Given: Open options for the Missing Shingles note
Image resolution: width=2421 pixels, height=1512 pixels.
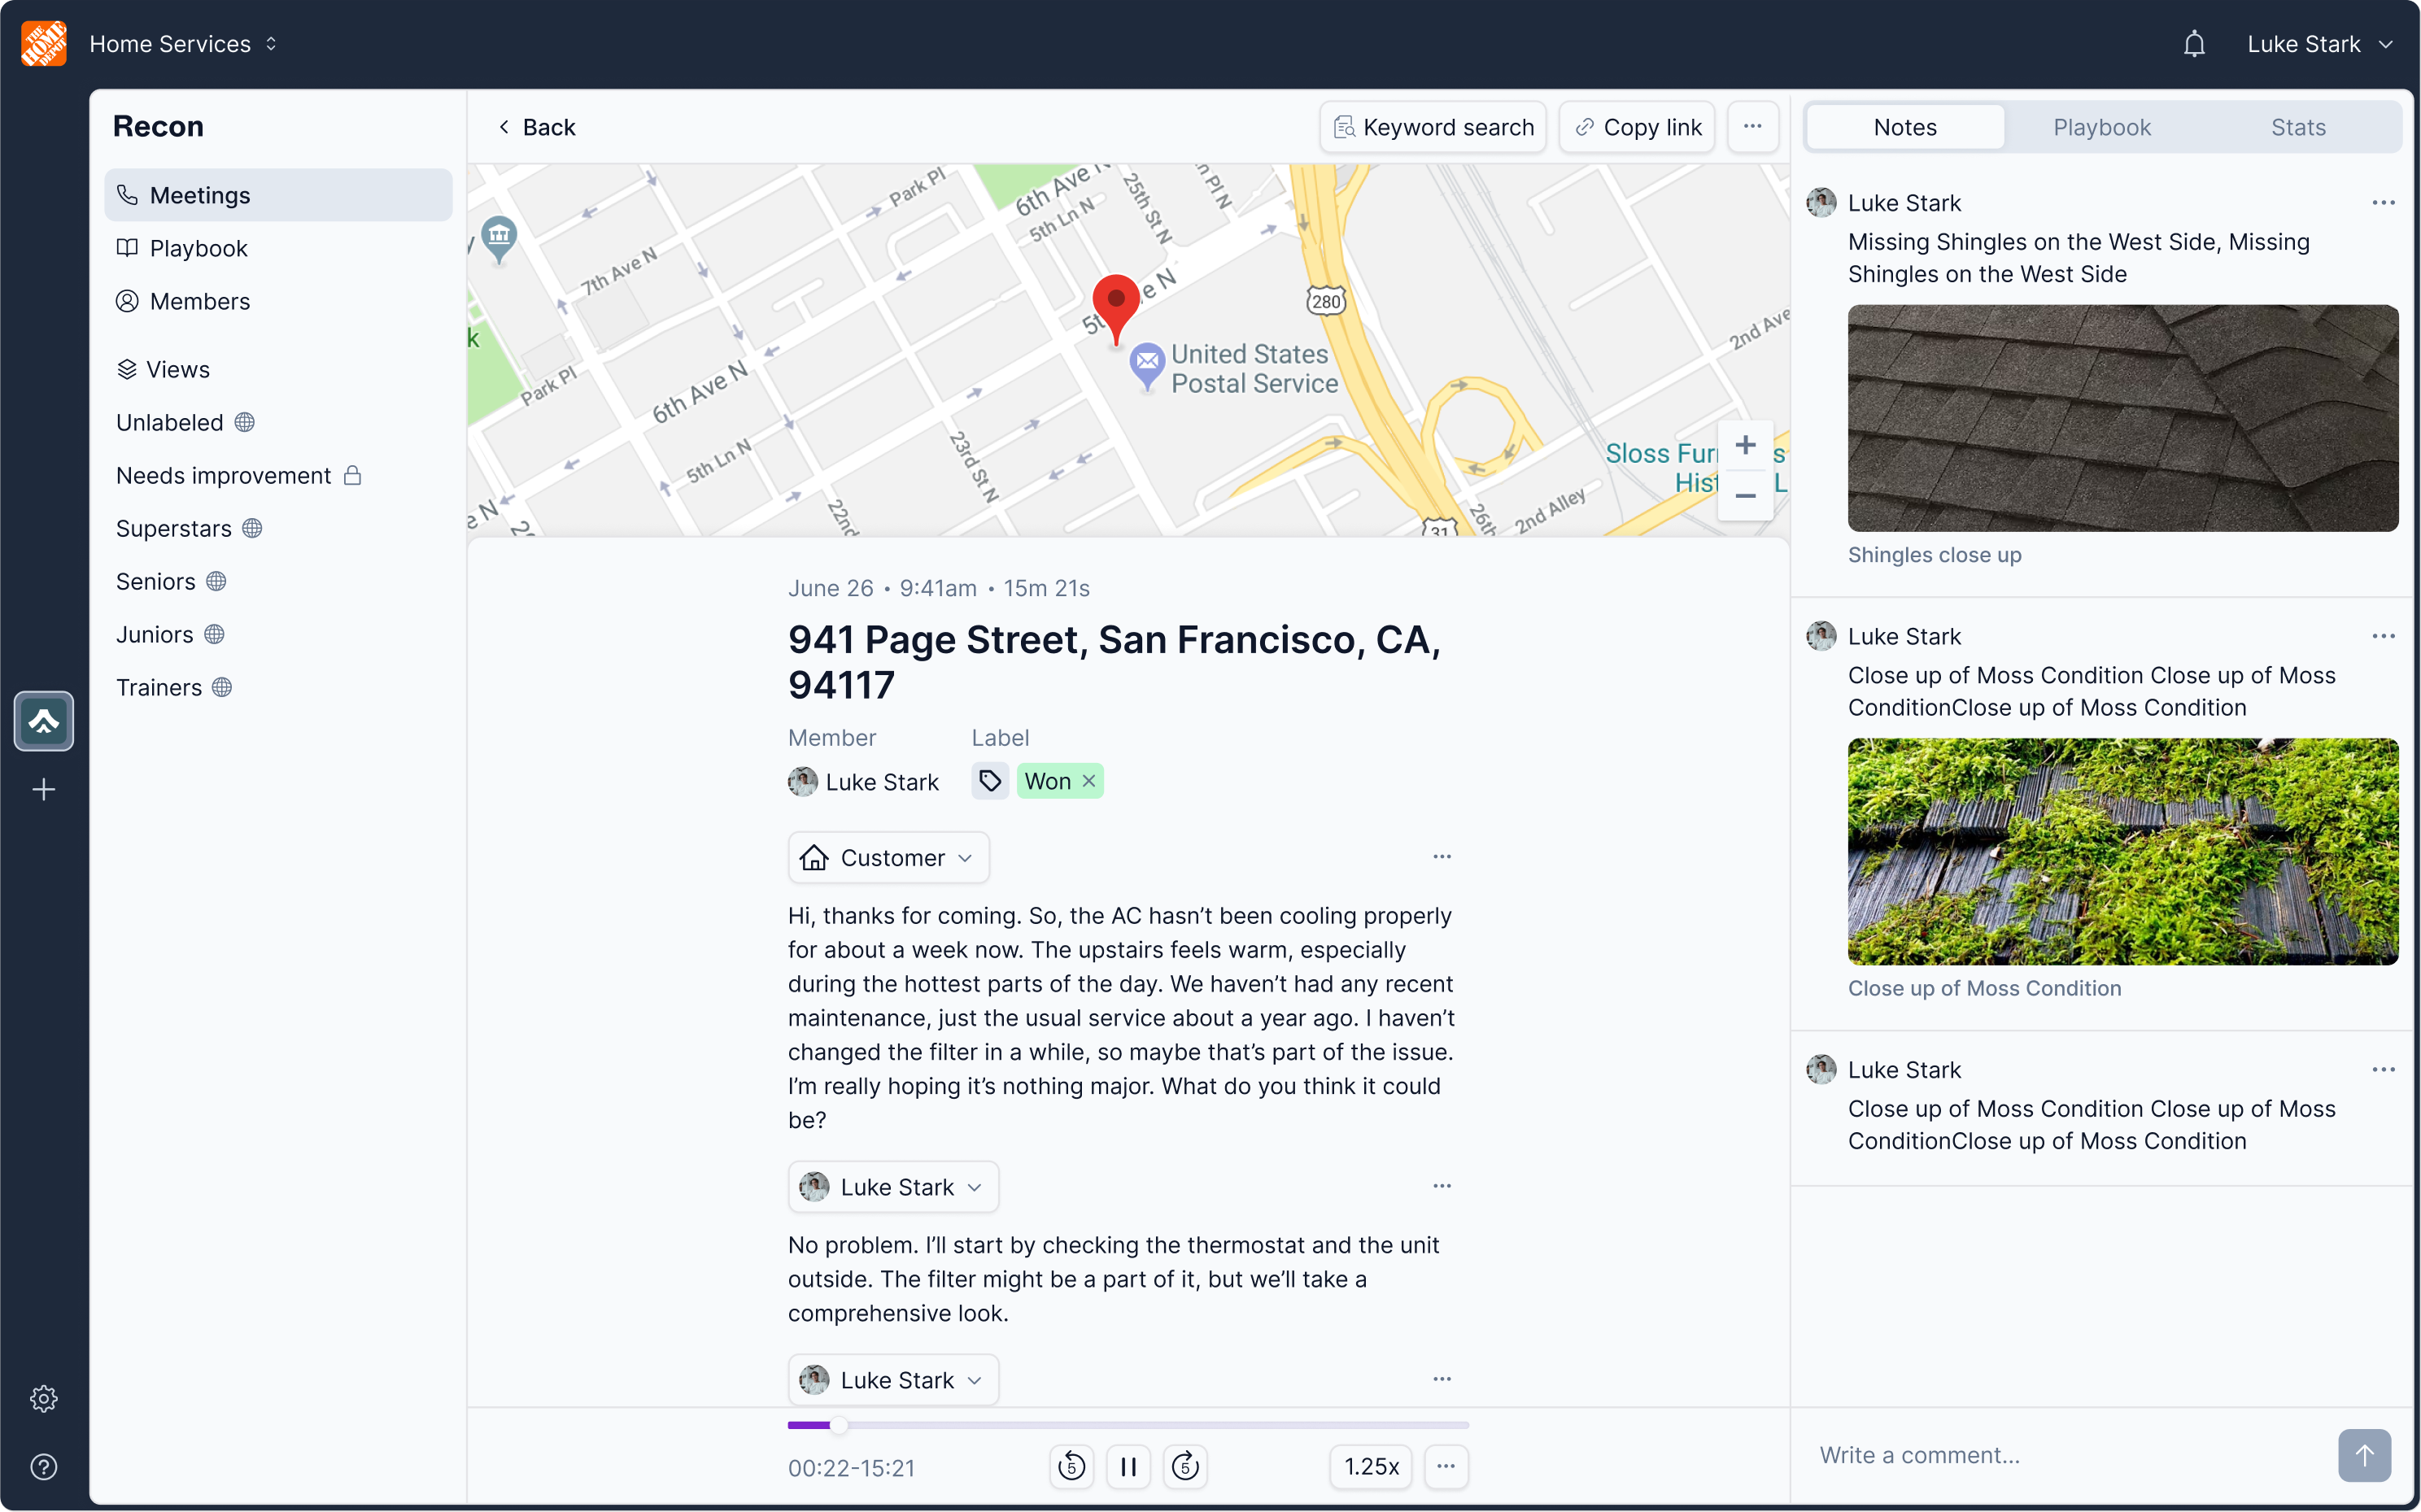Looking at the screenshot, I should tap(2383, 203).
